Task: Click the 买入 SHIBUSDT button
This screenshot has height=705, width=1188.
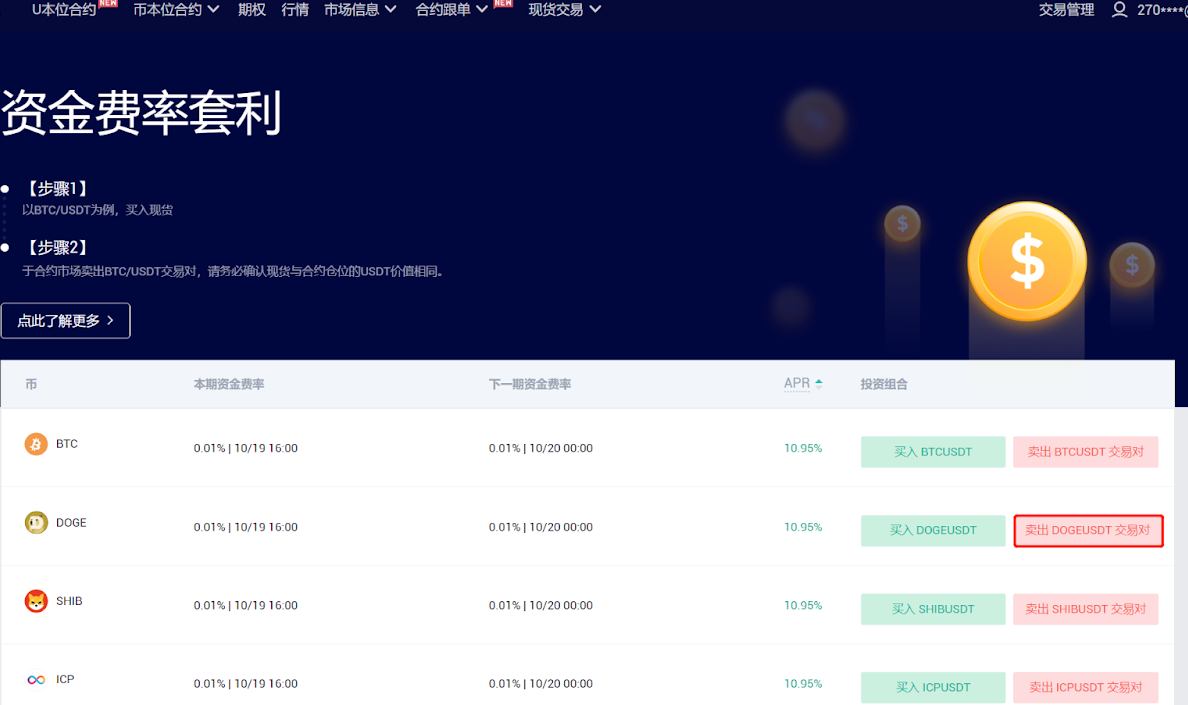Action: coord(933,609)
